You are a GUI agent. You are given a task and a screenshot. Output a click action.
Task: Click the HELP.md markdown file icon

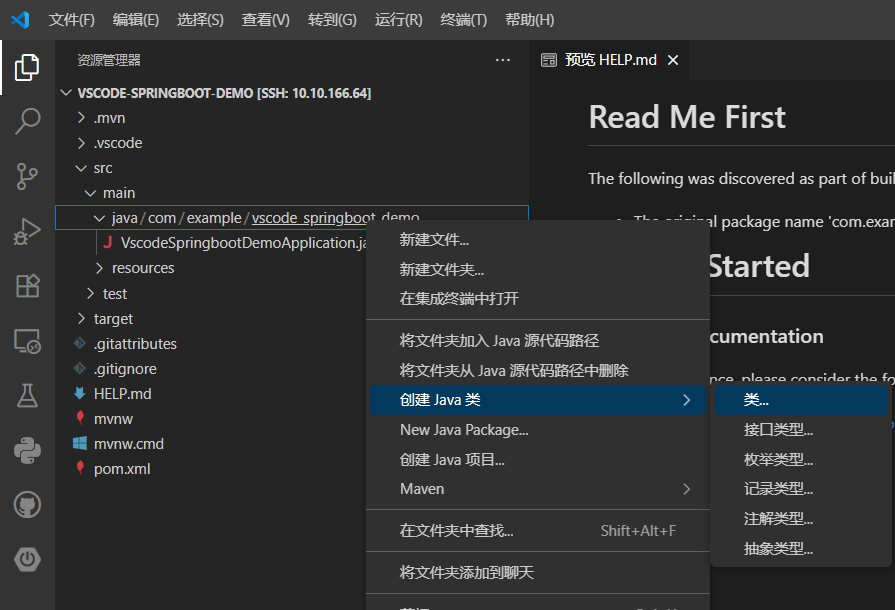[80, 394]
